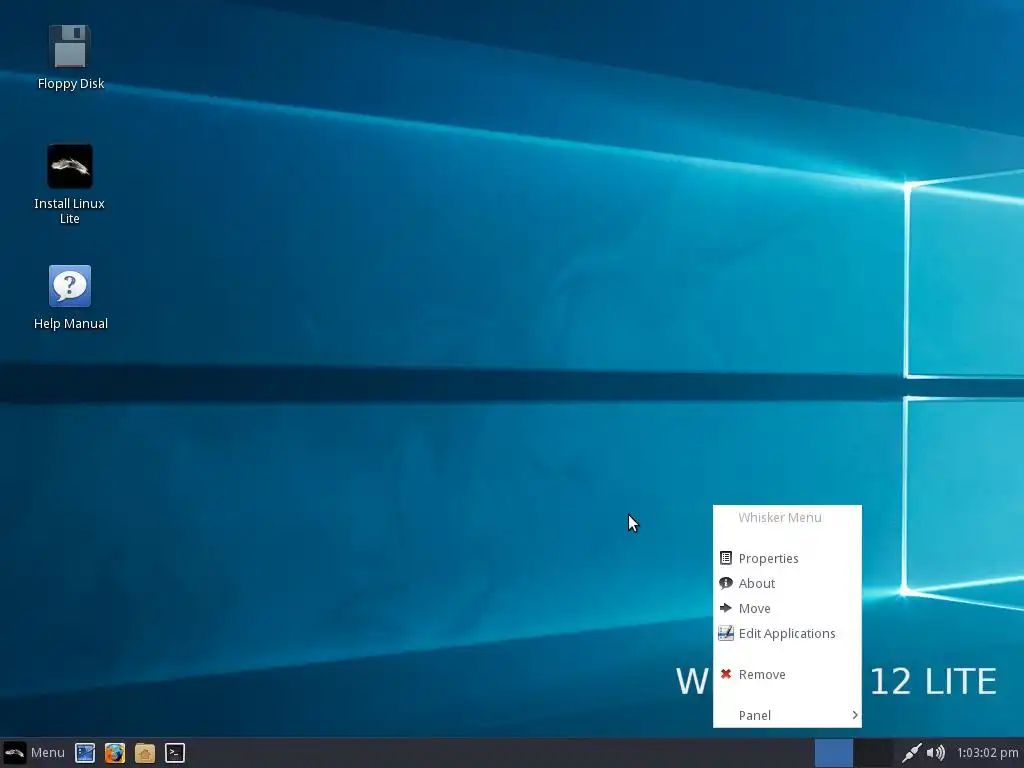The image size is (1024, 768).
Task: Launch the Terminal from the panel
Action: pyautogui.click(x=175, y=753)
